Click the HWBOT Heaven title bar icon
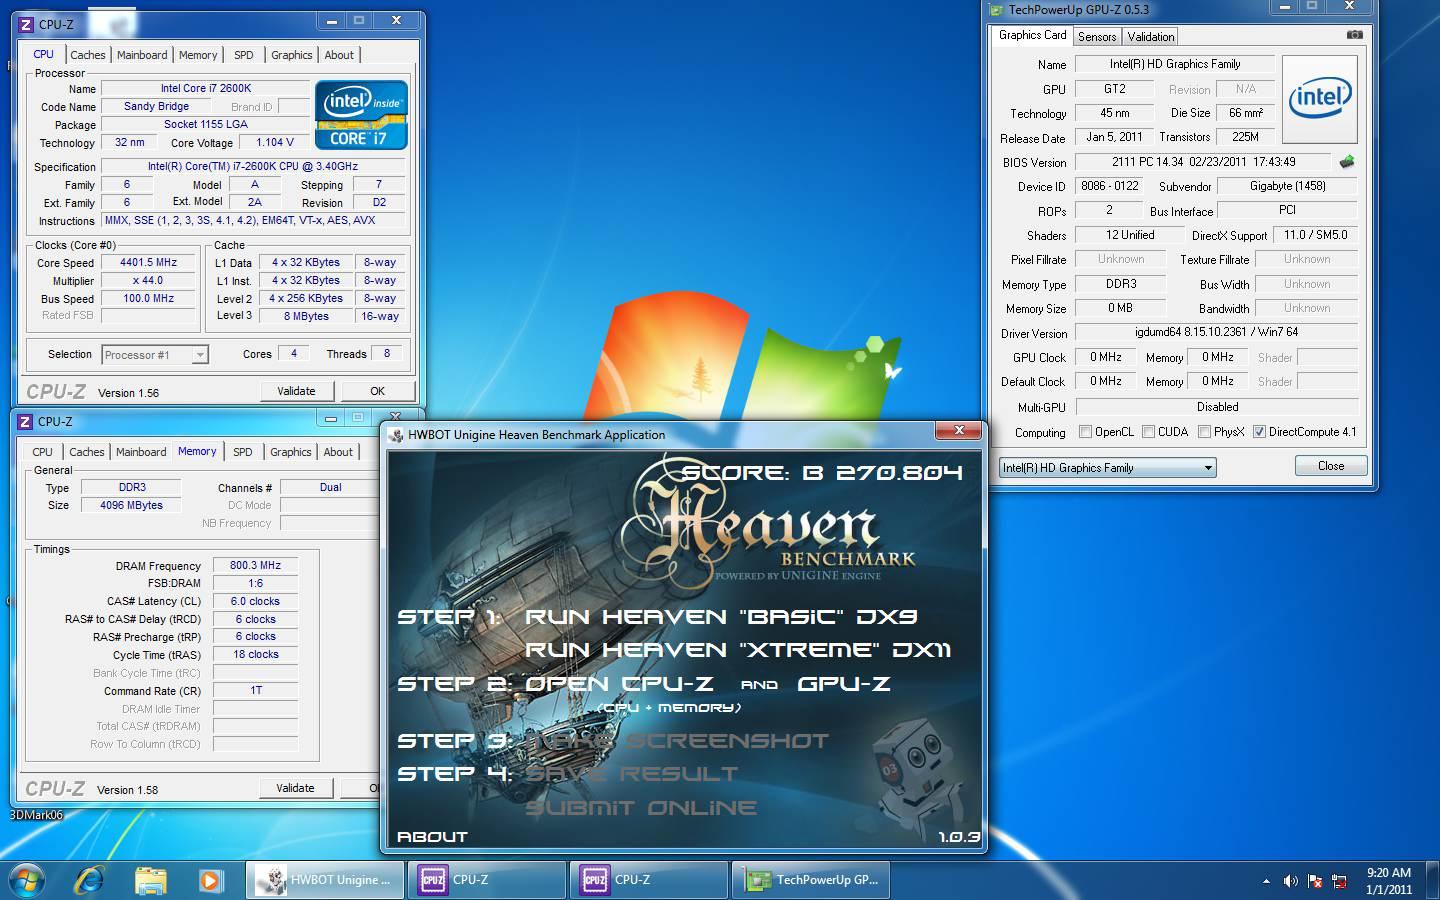Viewport: 1440px width, 900px height. 397,434
